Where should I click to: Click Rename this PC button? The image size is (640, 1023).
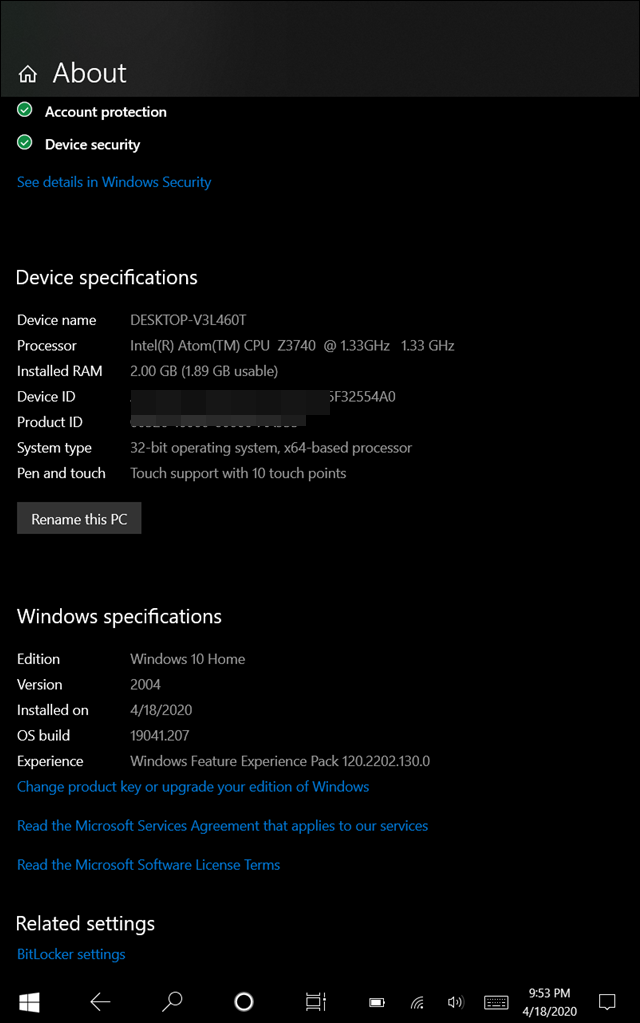tap(79, 519)
